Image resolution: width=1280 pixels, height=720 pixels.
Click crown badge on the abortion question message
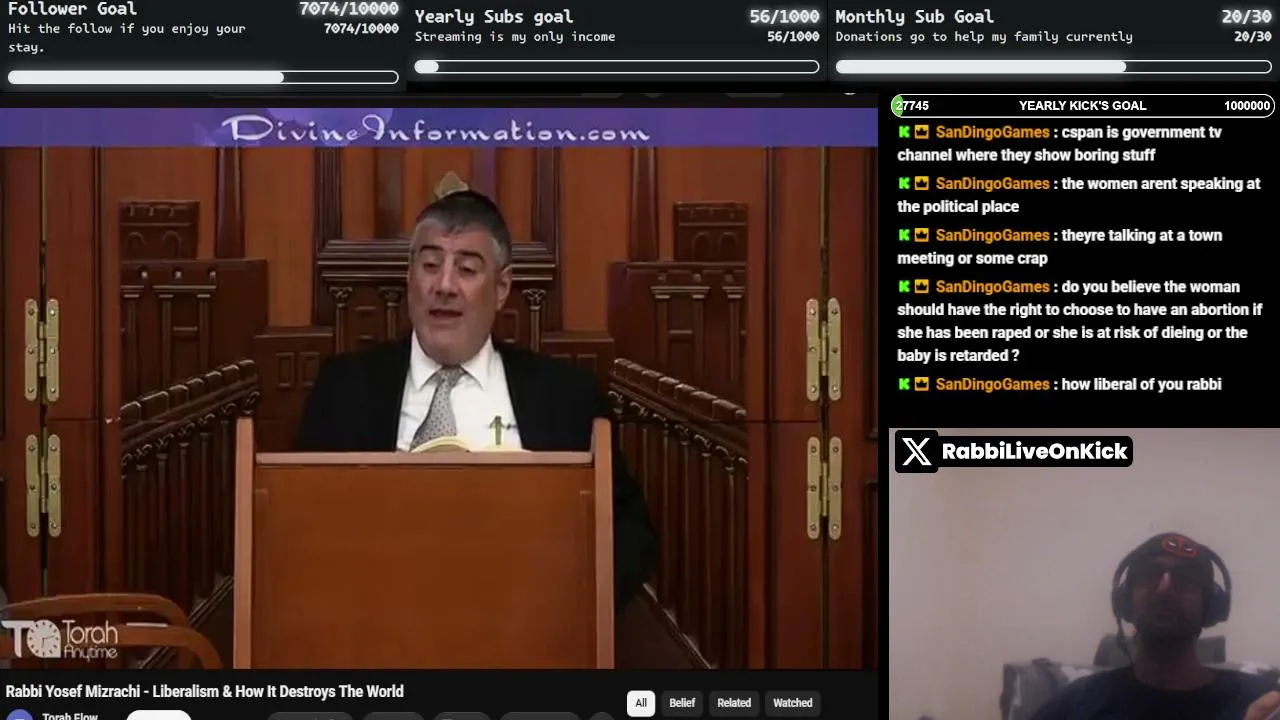[x=922, y=287]
